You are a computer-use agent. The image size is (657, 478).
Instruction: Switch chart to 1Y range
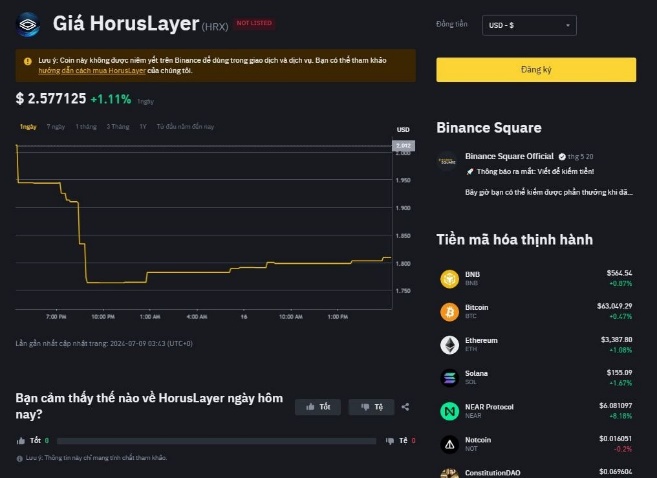[143, 127]
